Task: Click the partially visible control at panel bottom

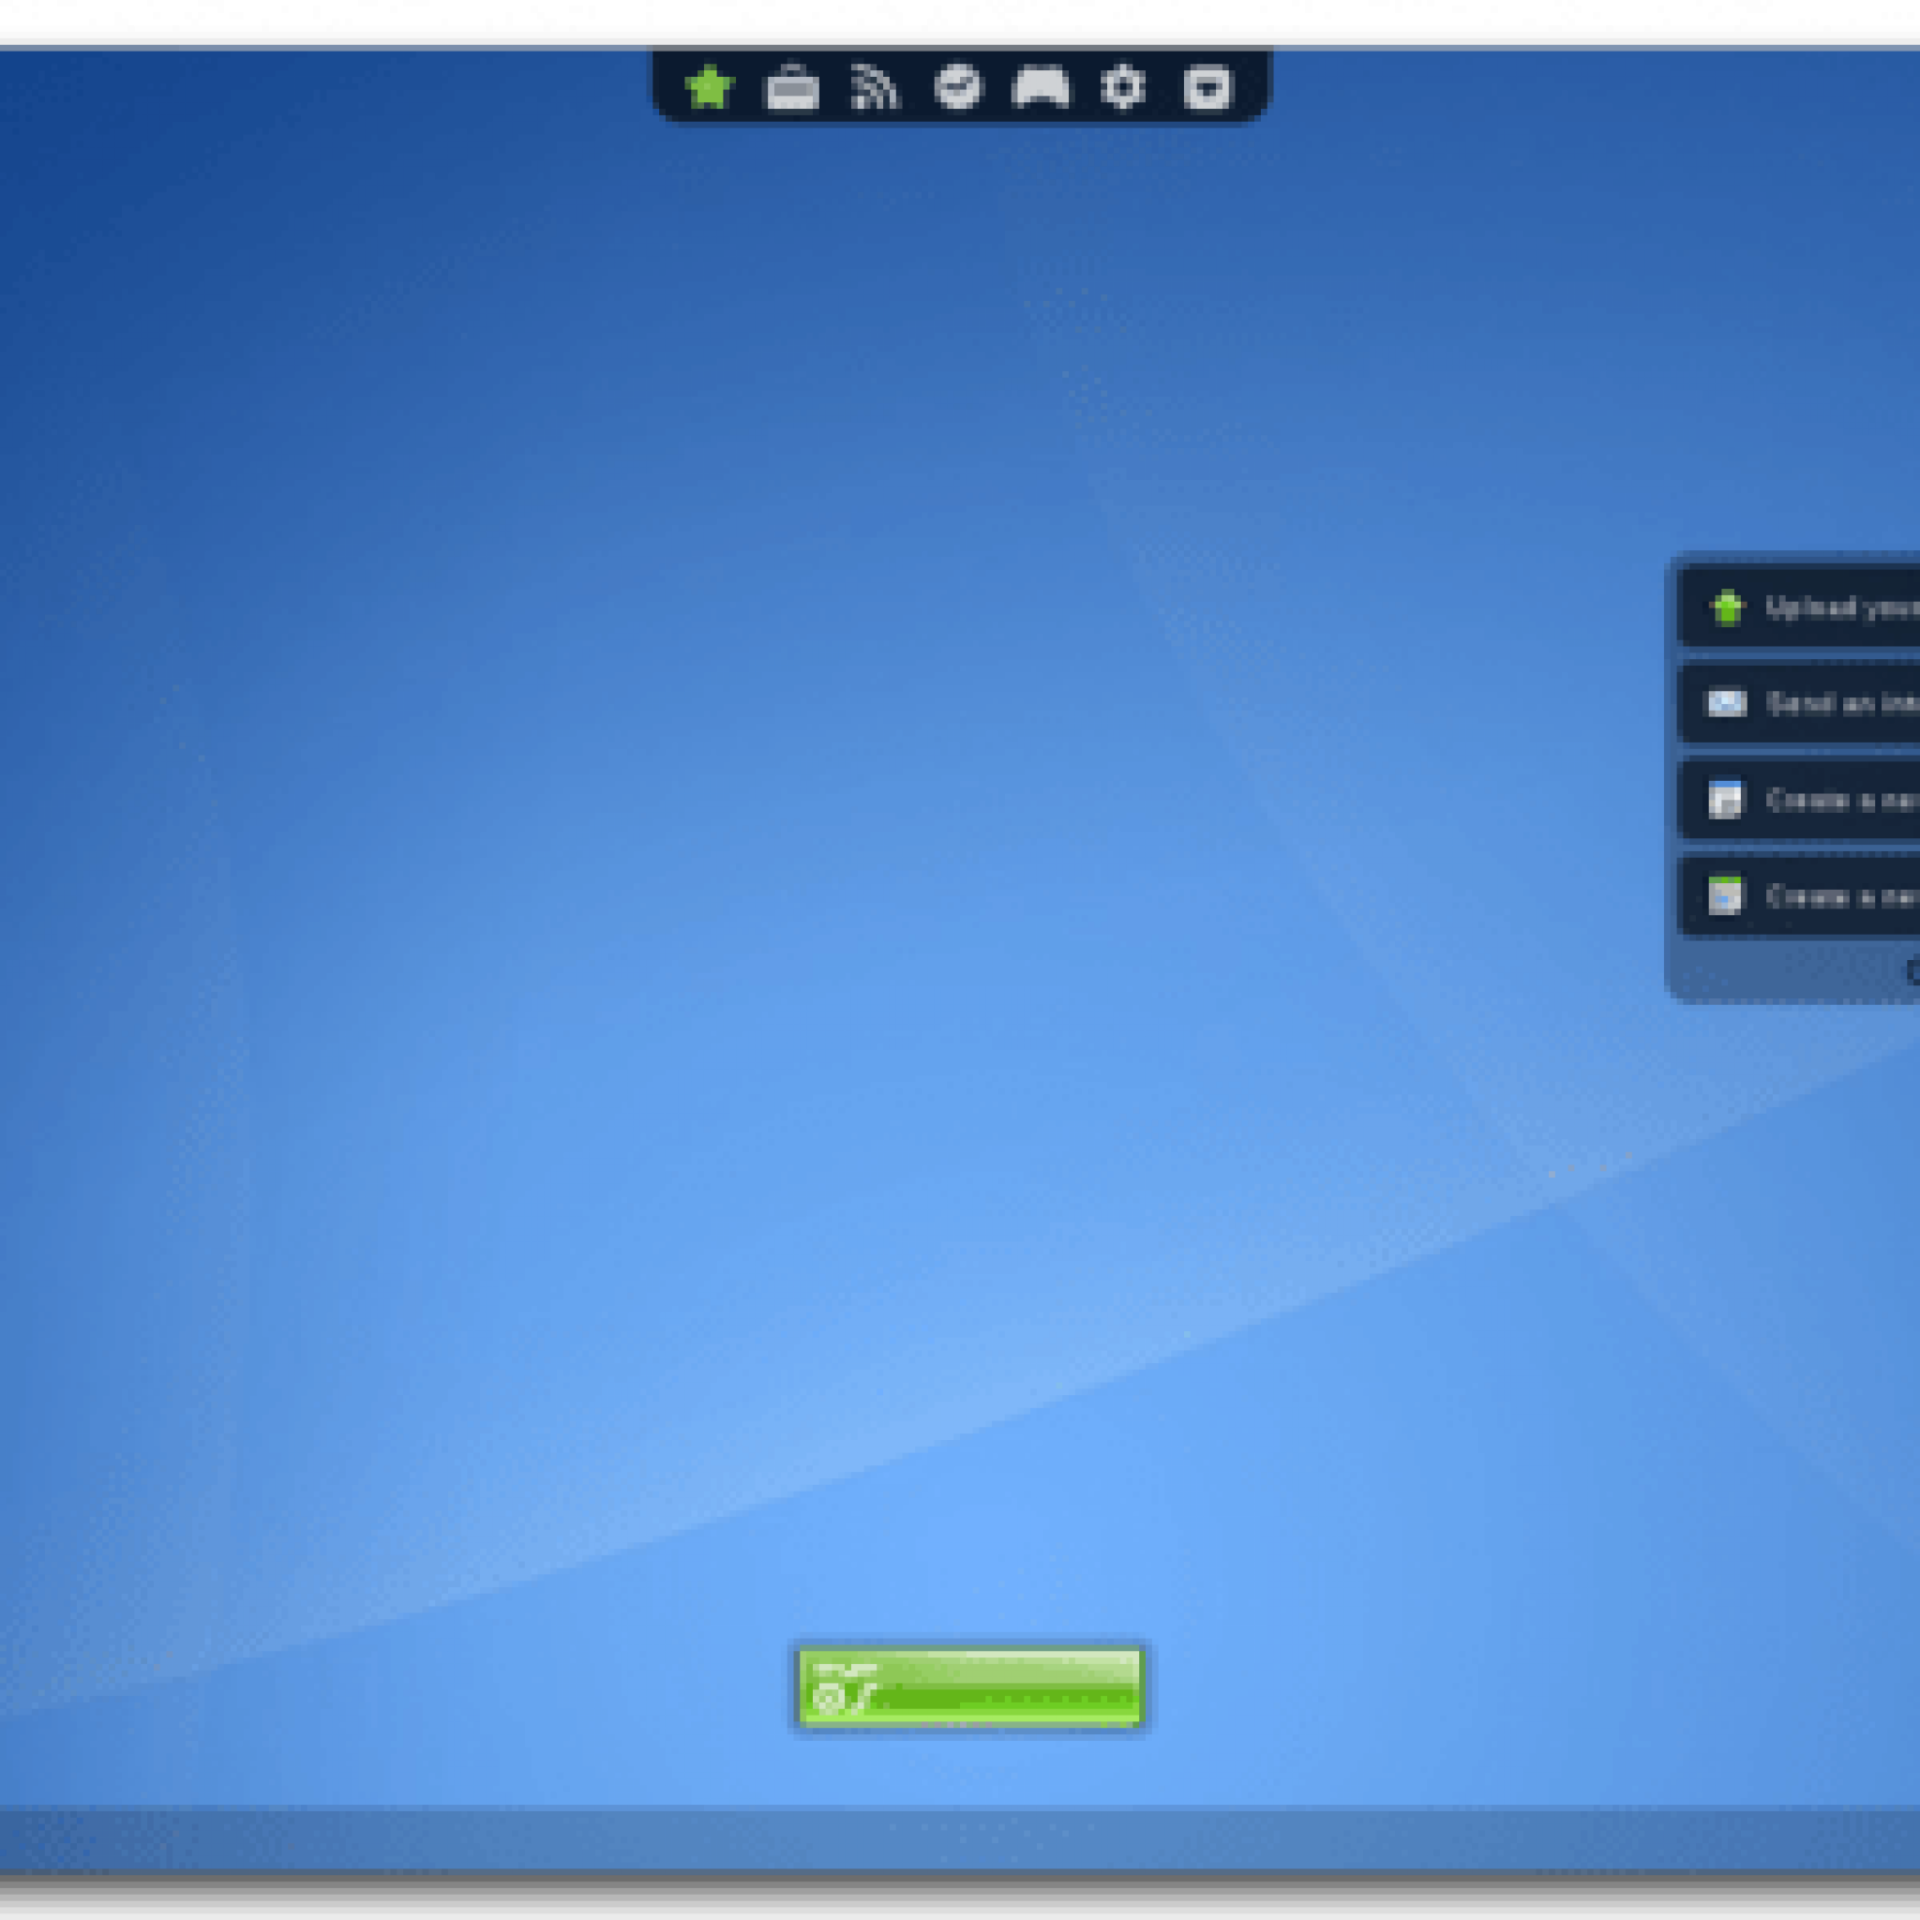Action: (1912, 970)
